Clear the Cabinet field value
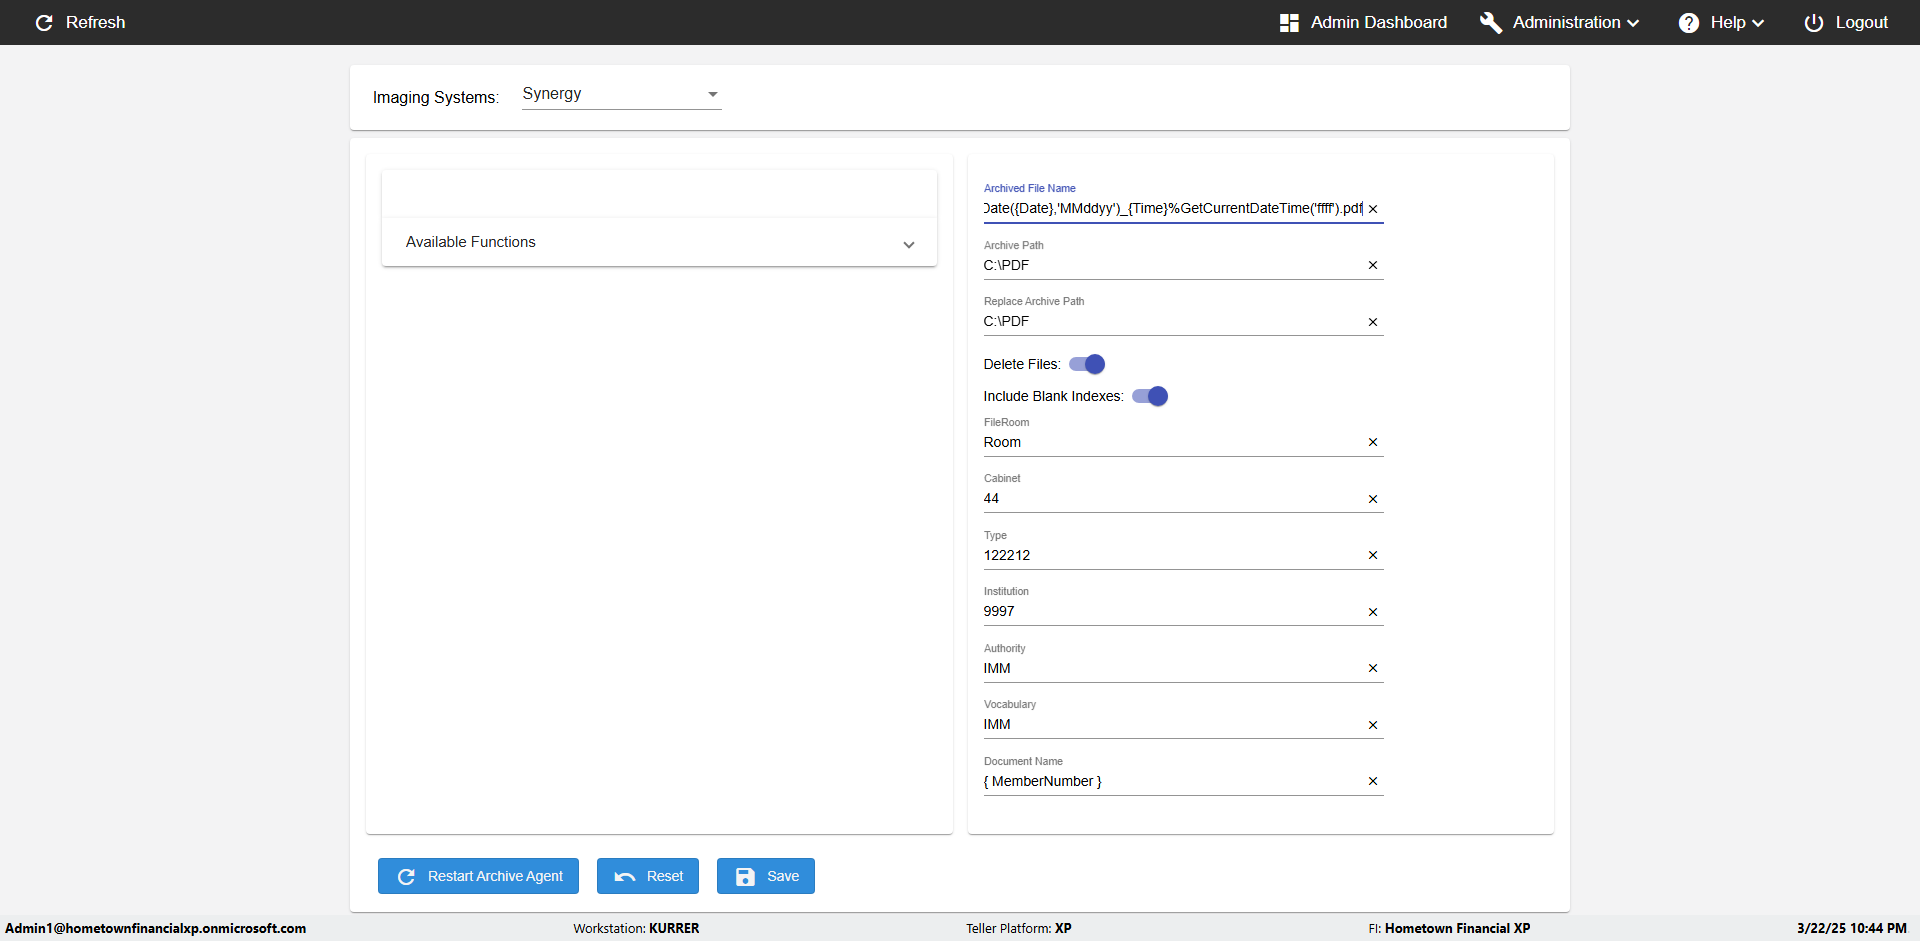The image size is (1920, 941). coord(1373,499)
